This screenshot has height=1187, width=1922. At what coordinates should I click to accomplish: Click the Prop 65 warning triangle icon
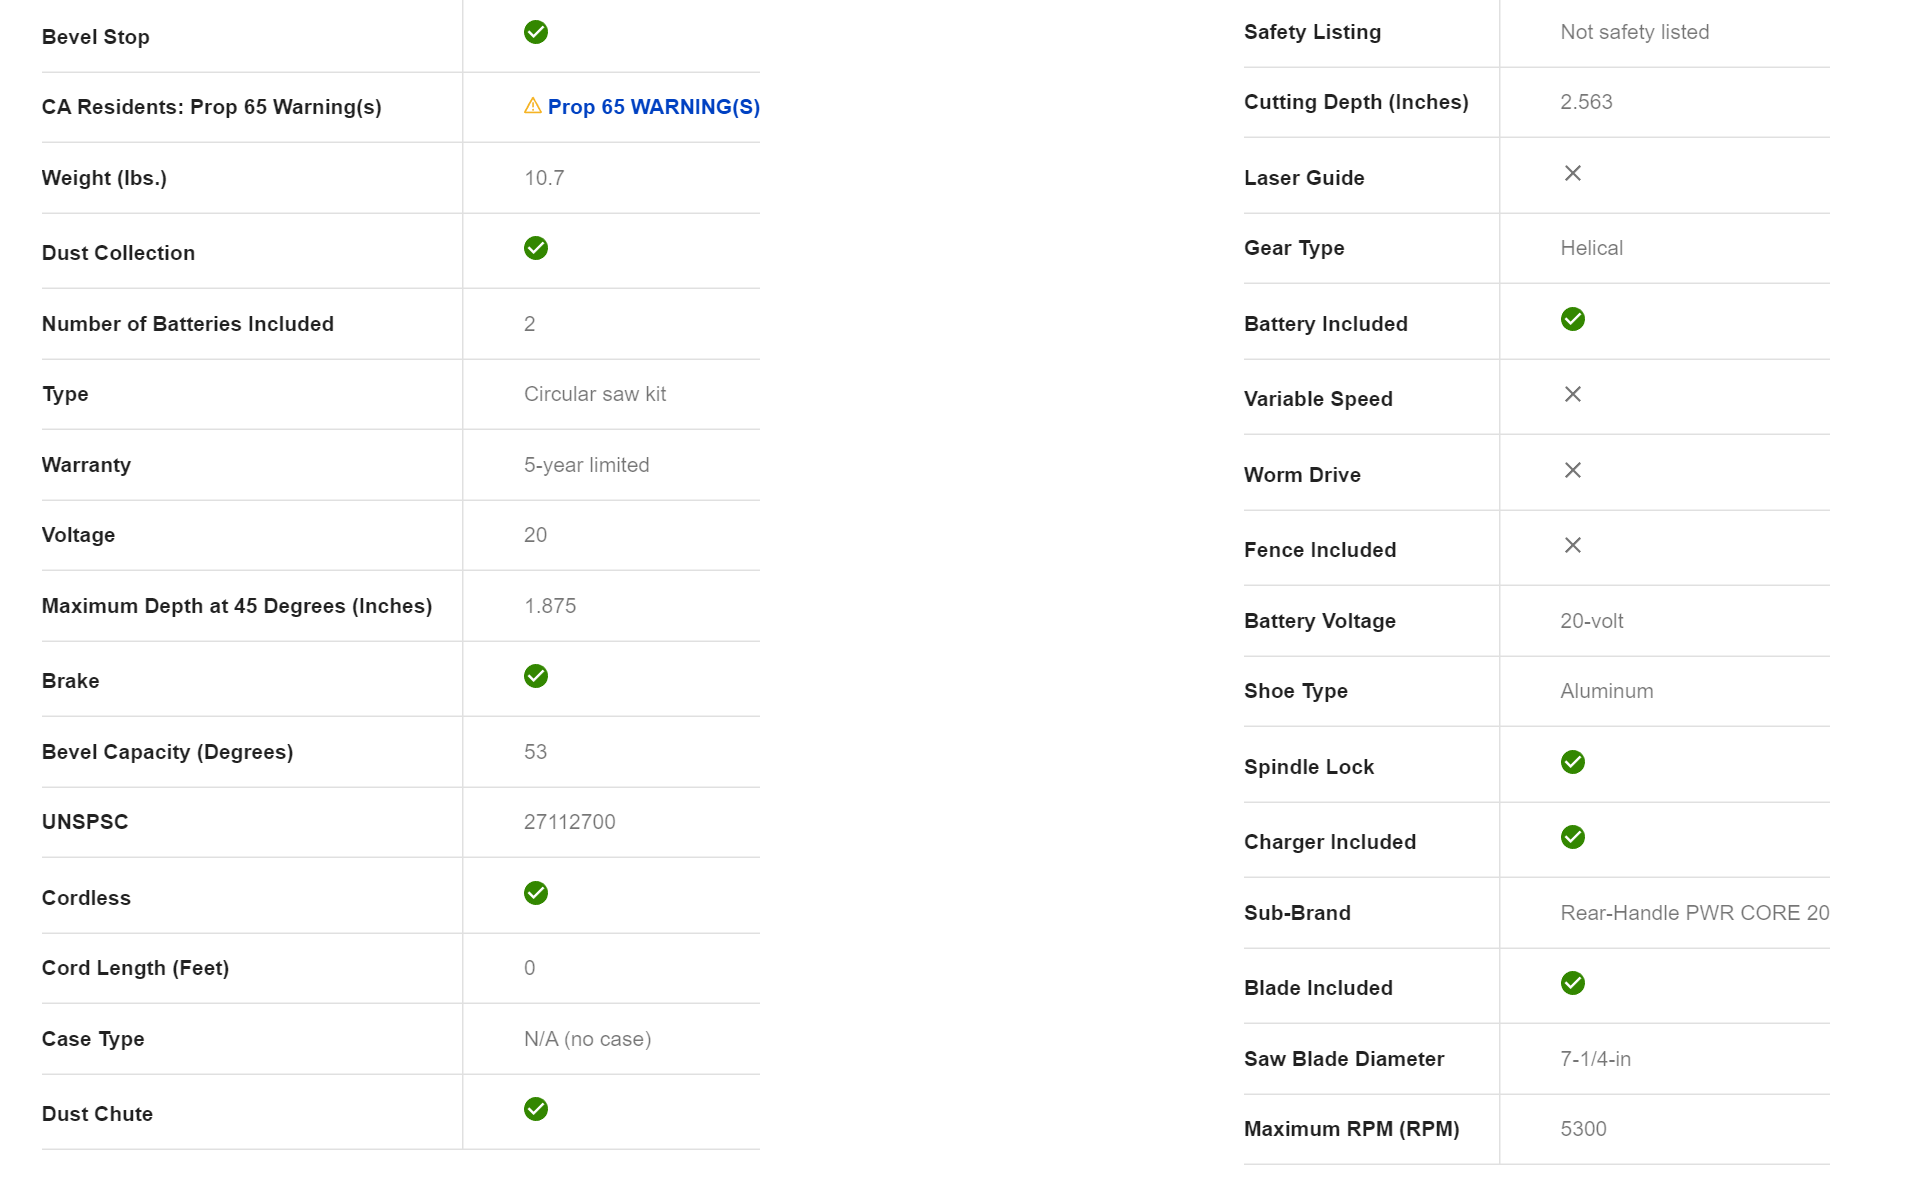533,106
